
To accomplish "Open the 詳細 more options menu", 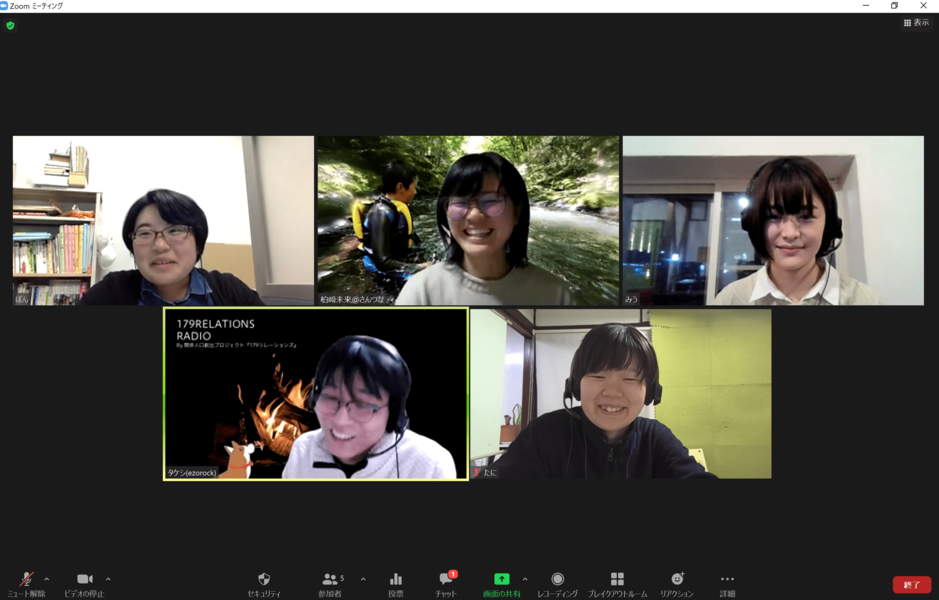I will pos(727,581).
